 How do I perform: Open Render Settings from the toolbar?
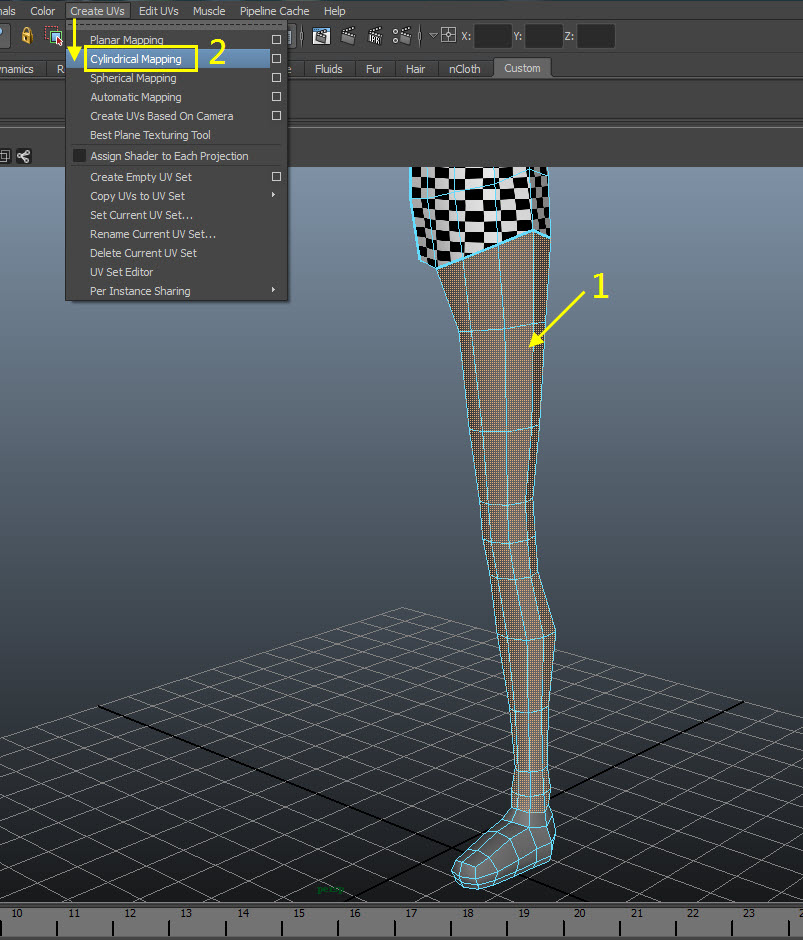(x=403, y=36)
